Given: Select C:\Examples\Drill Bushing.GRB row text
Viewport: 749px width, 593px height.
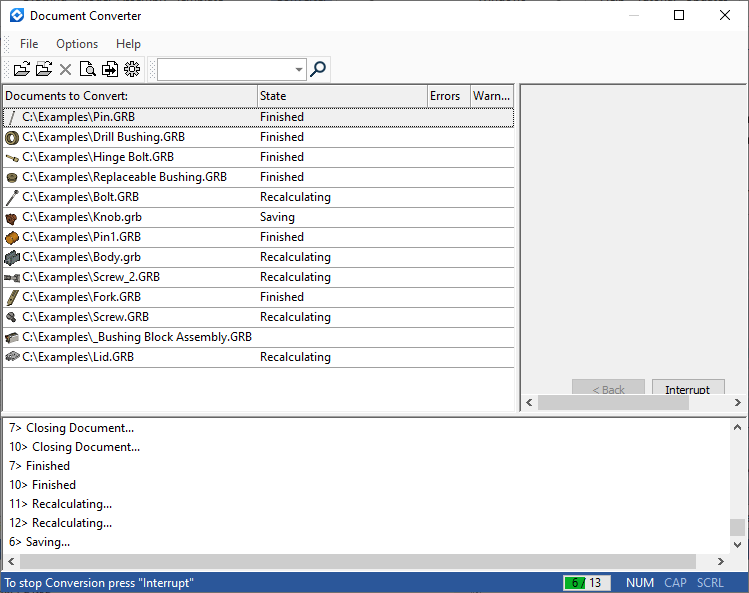Looking at the screenshot, I should pyautogui.click(x=103, y=137).
